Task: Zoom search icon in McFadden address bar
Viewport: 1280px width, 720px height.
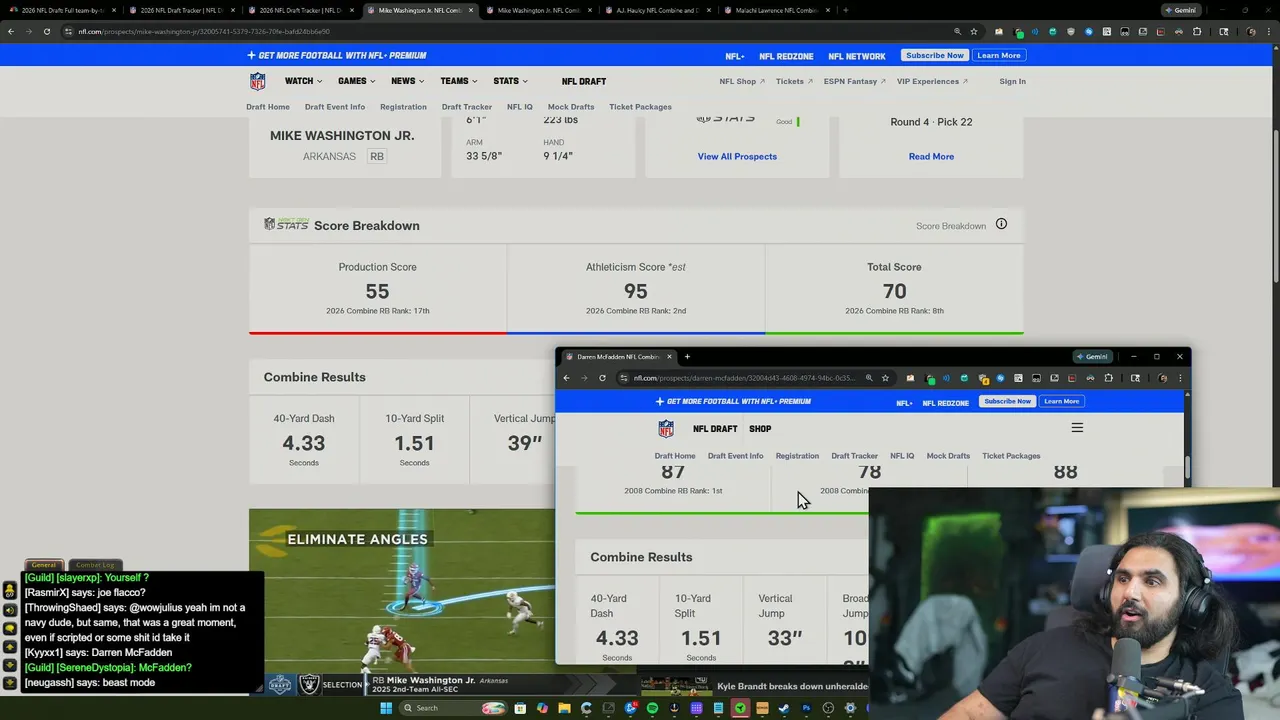Action: 869,378
